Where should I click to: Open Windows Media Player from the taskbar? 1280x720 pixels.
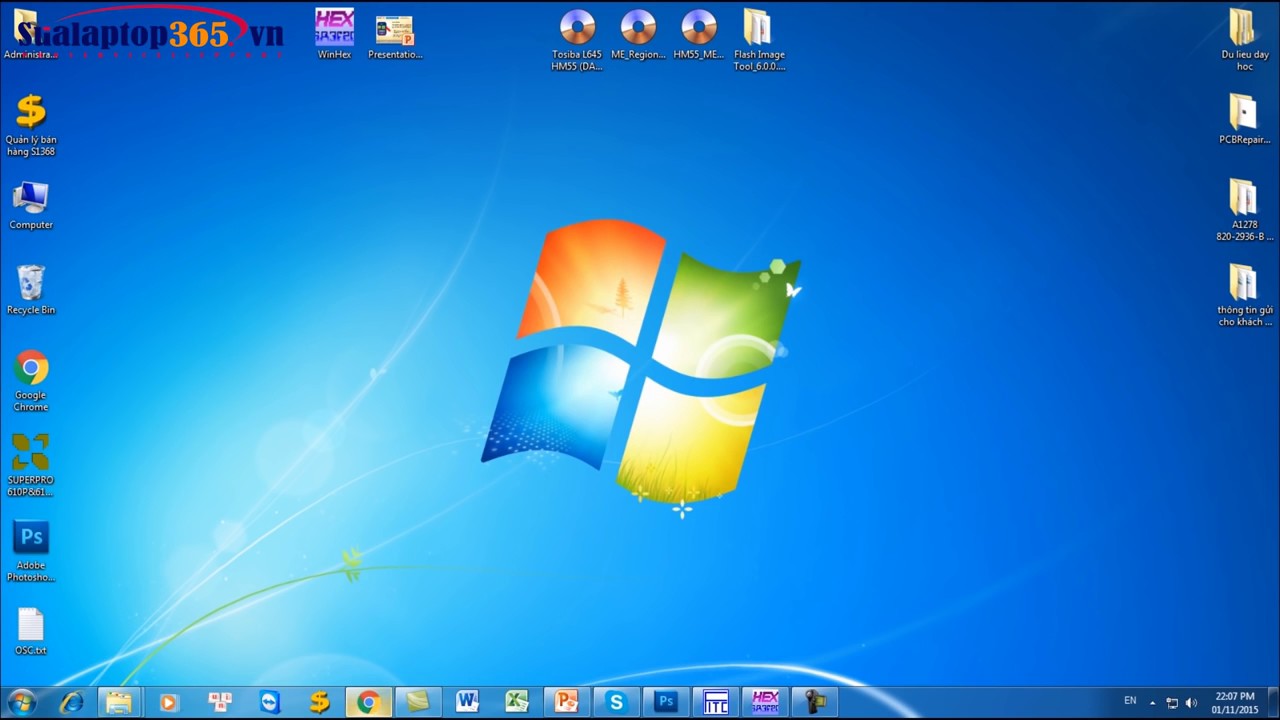point(168,702)
